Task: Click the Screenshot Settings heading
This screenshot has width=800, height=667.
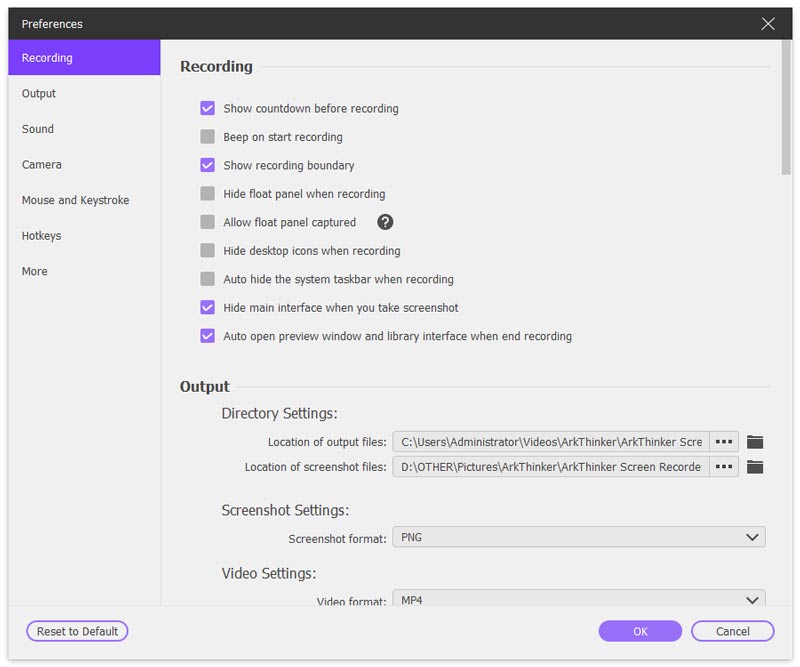Action: click(285, 510)
